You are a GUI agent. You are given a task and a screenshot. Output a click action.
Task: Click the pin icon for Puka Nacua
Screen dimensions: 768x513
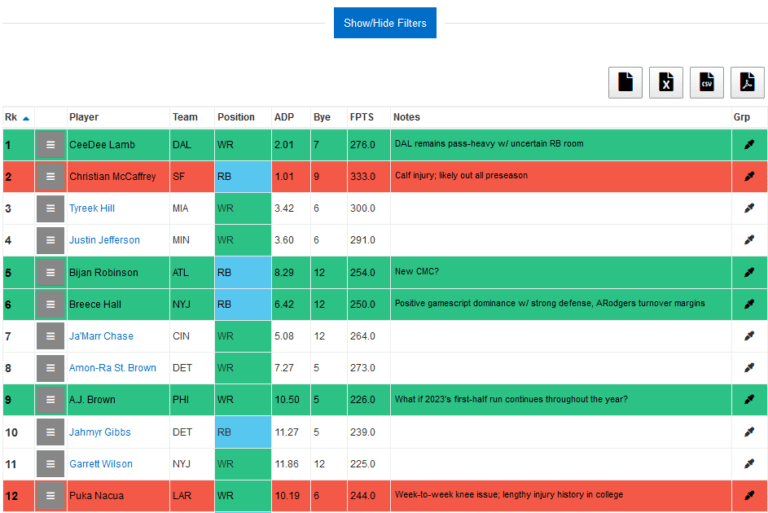pos(749,495)
